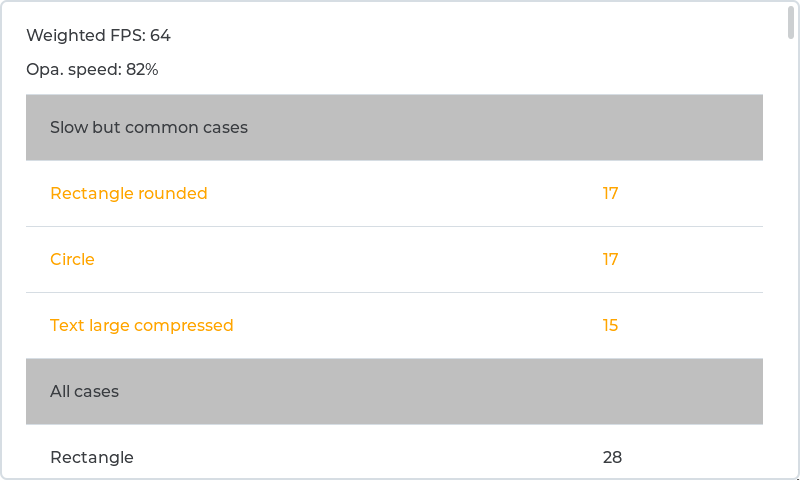Click the 17 value beside Circle
The width and height of the screenshot is (800, 480).
tap(610, 260)
